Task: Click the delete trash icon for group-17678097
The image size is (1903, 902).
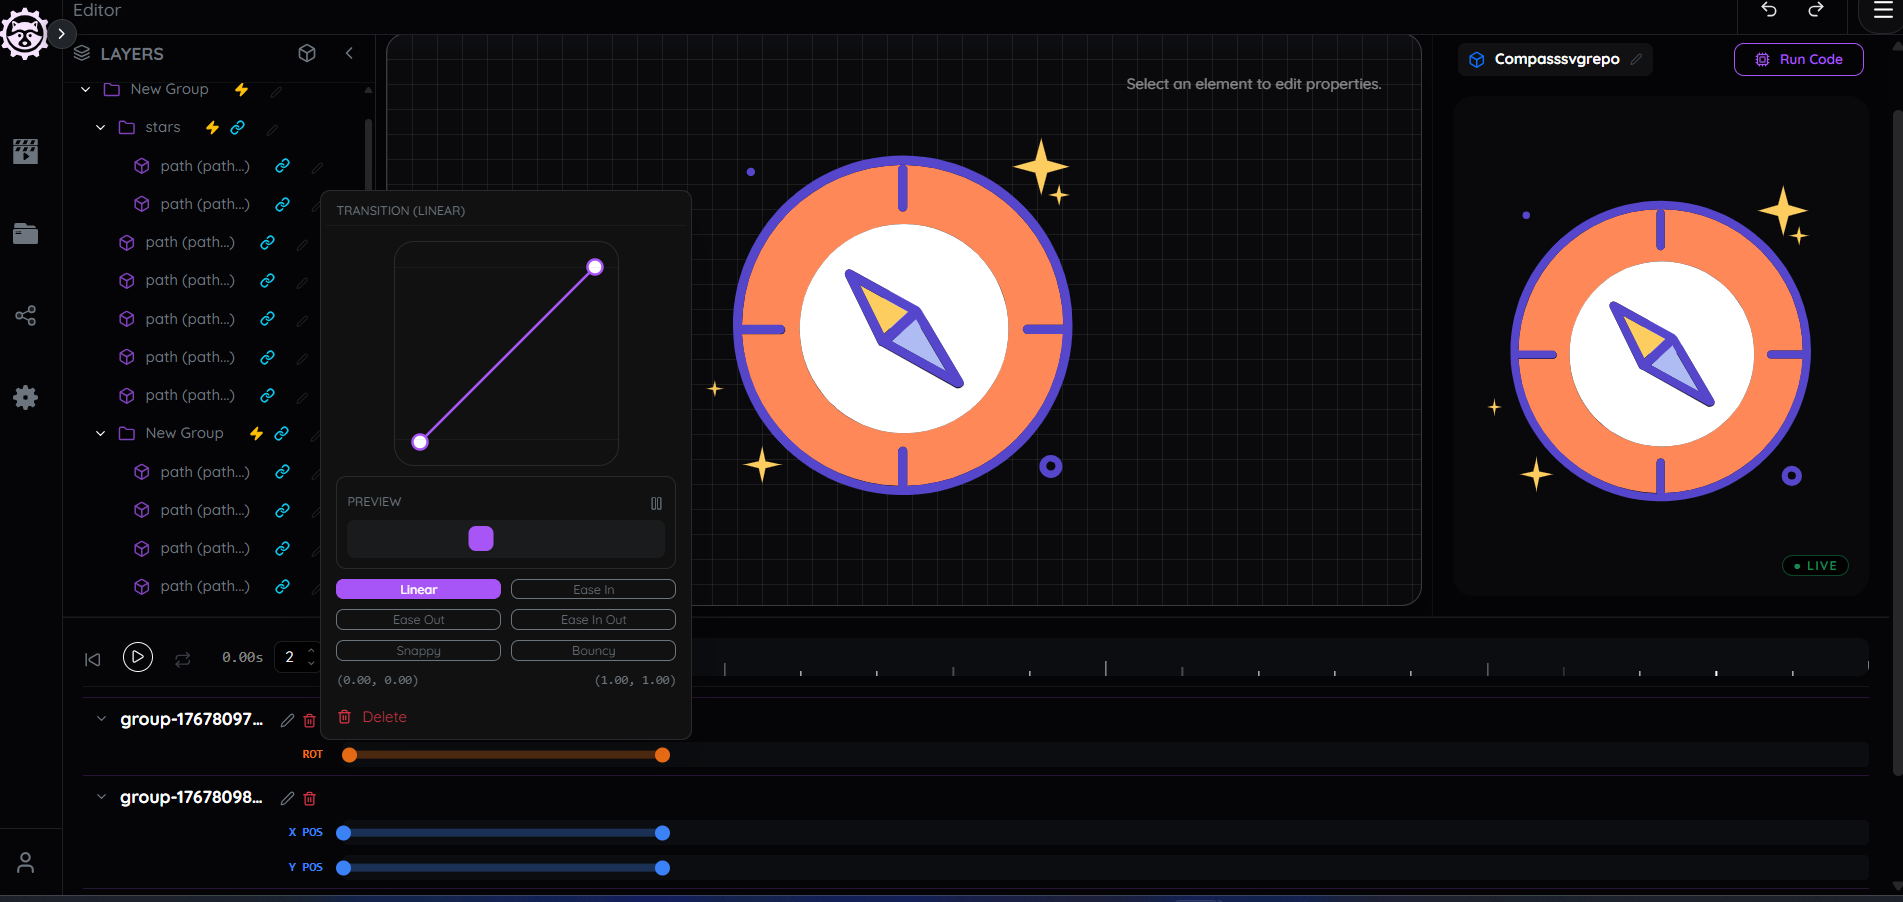Action: pyautogui.click(x=309, y=720)
